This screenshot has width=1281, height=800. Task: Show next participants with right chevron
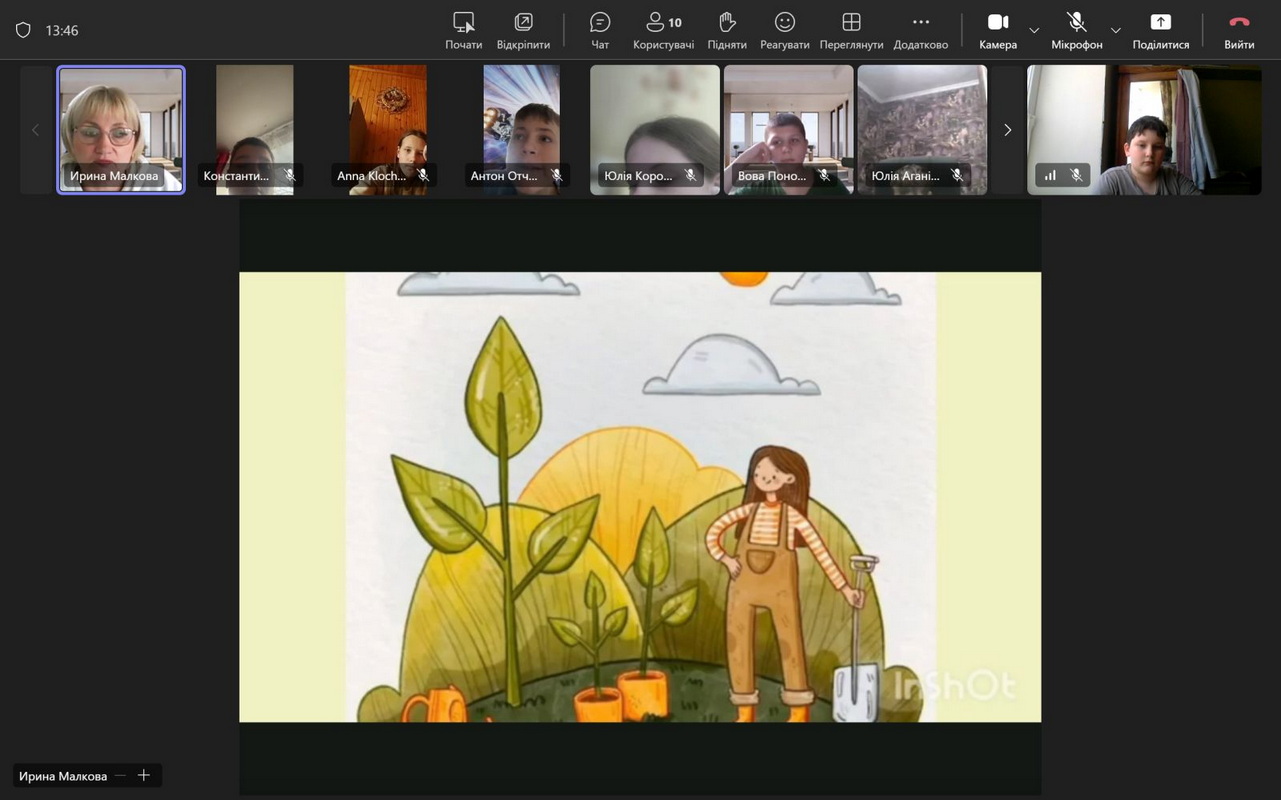[x=1007, y=130]
